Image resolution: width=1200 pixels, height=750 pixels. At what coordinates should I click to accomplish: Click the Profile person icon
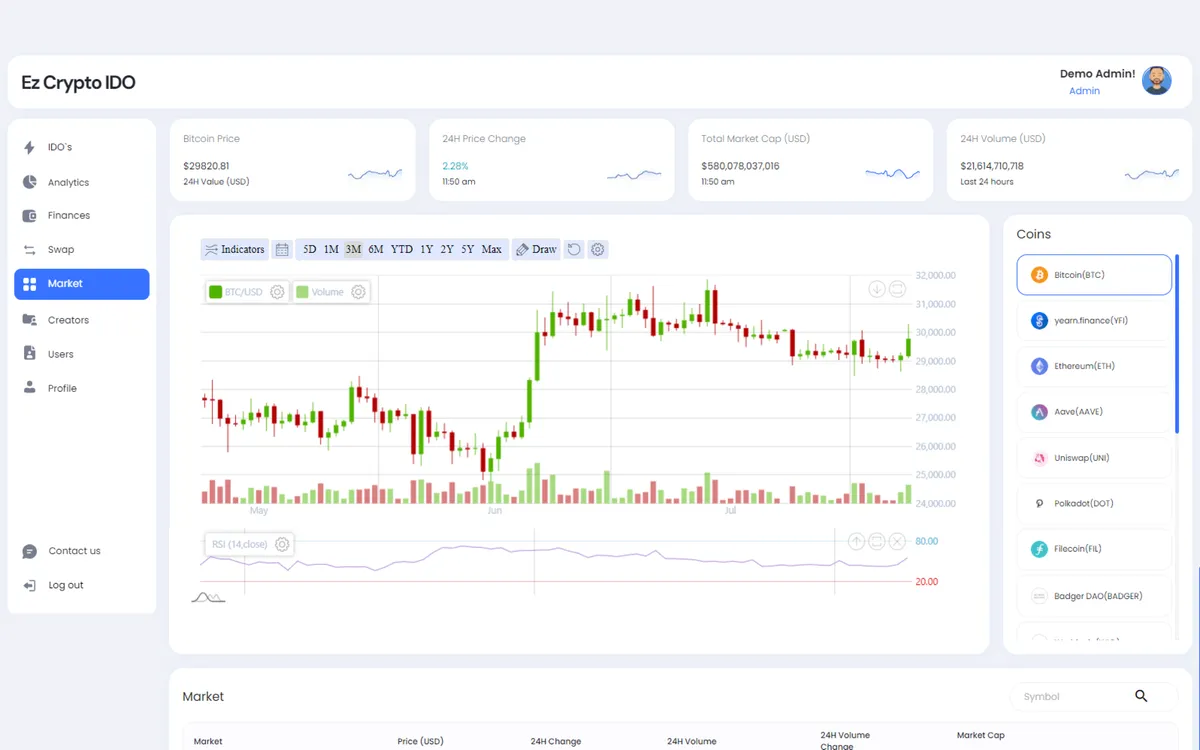(x=29, y=388)
